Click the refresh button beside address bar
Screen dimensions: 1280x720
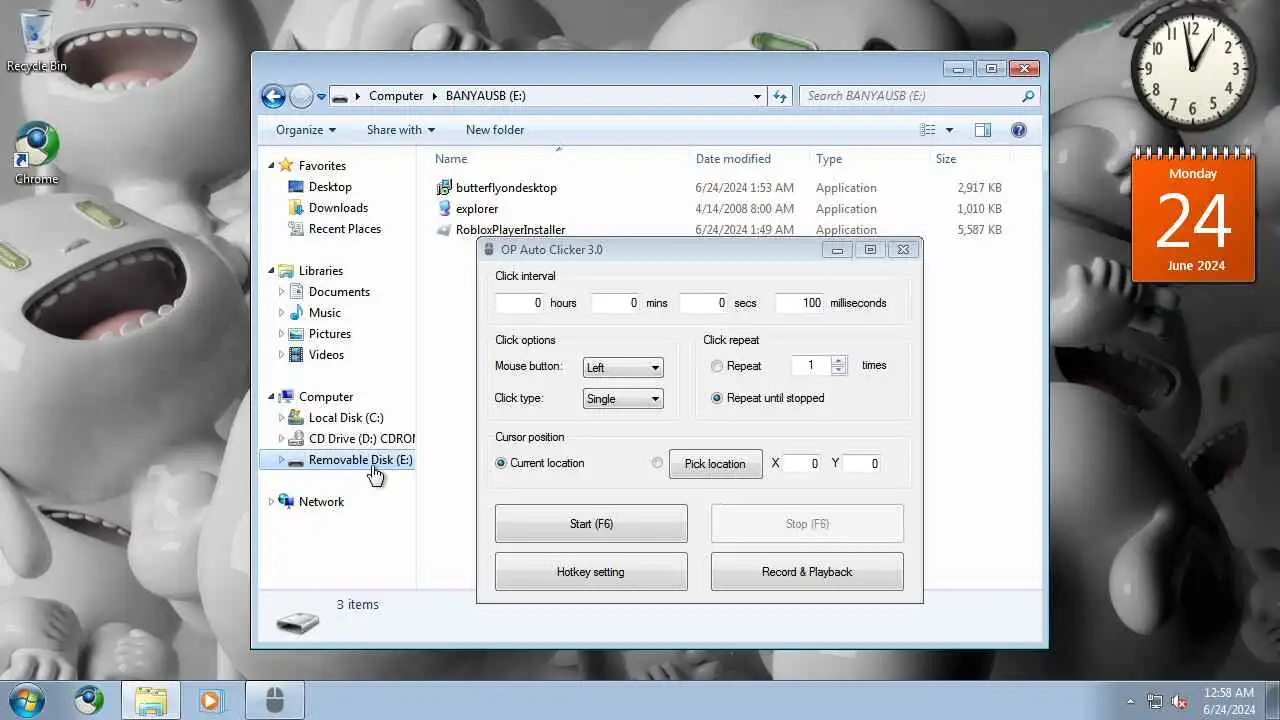point(780,96)
